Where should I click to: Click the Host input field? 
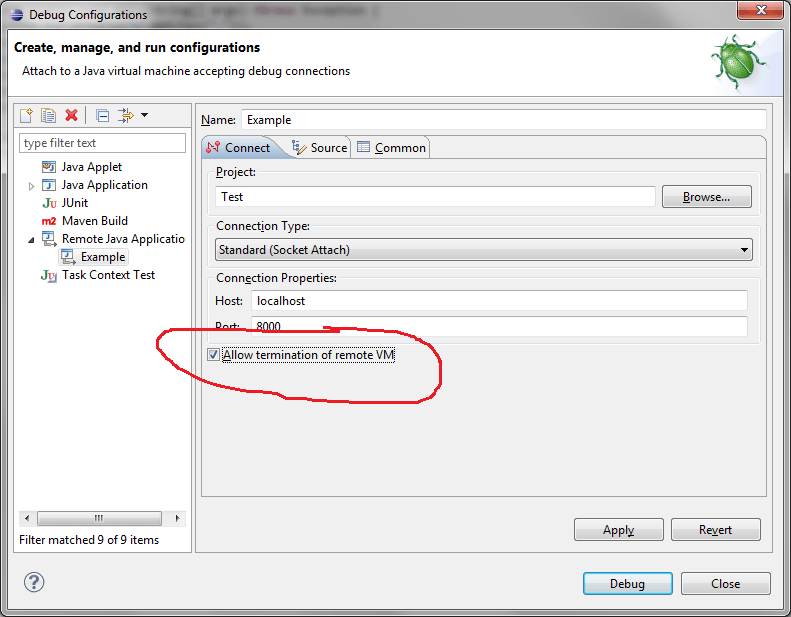point(498,301)
